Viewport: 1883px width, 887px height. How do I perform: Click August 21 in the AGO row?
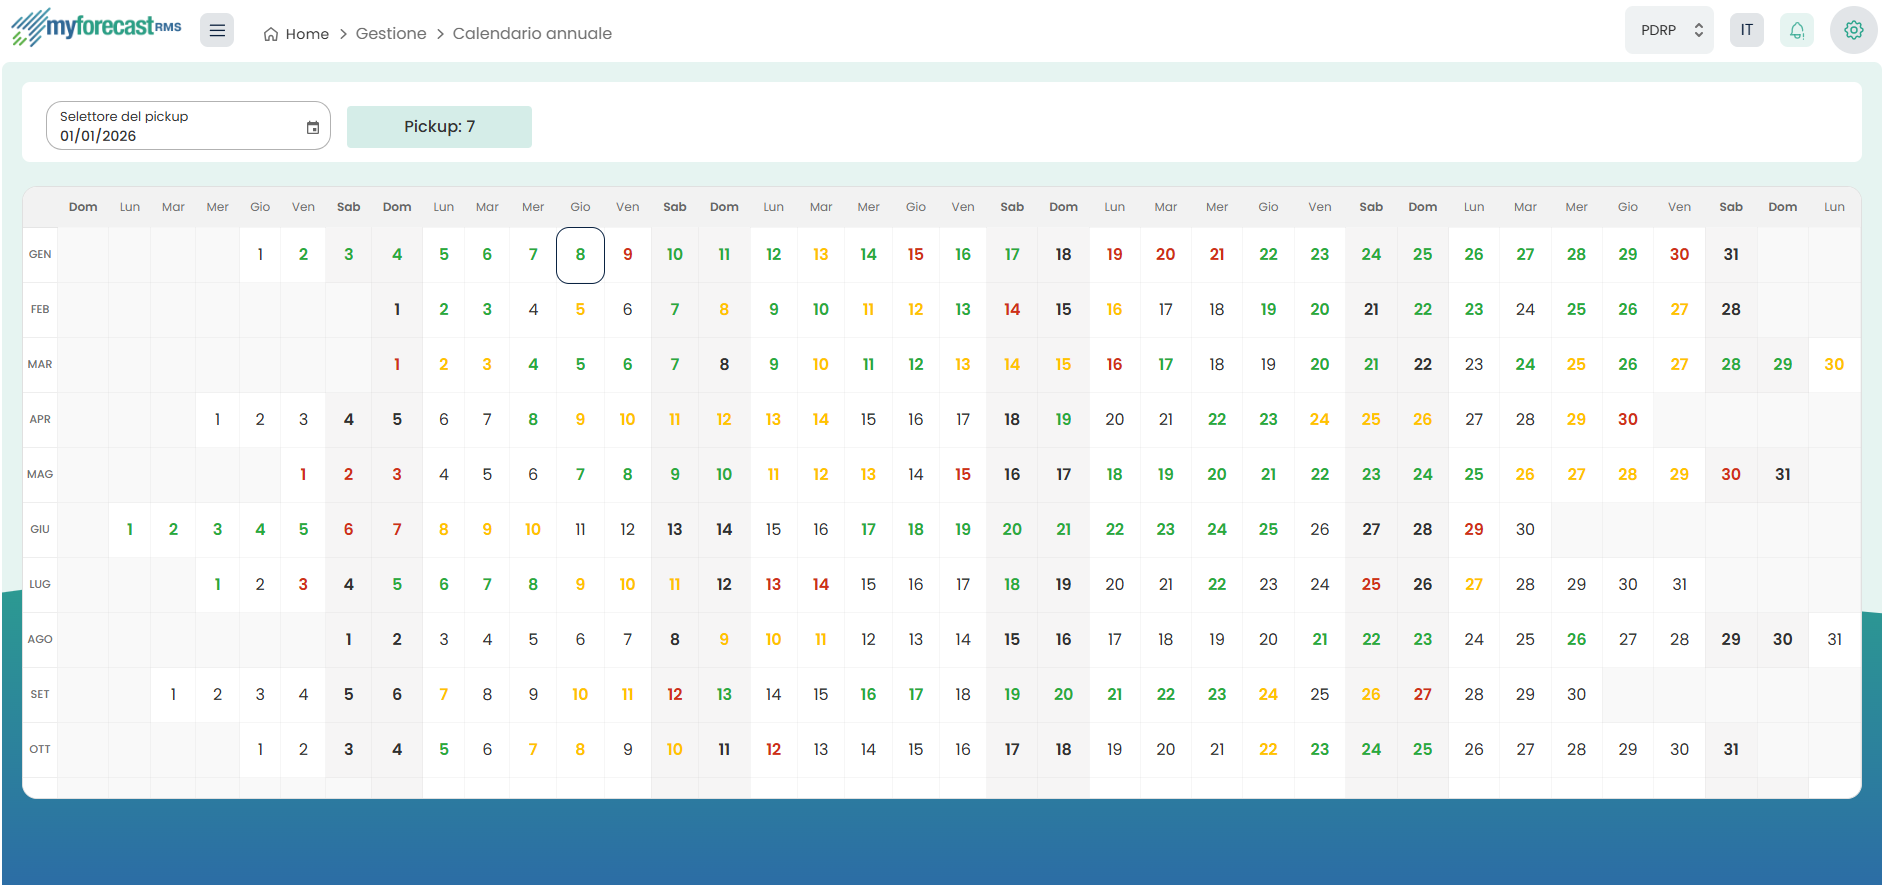(x=1320, y=640)
